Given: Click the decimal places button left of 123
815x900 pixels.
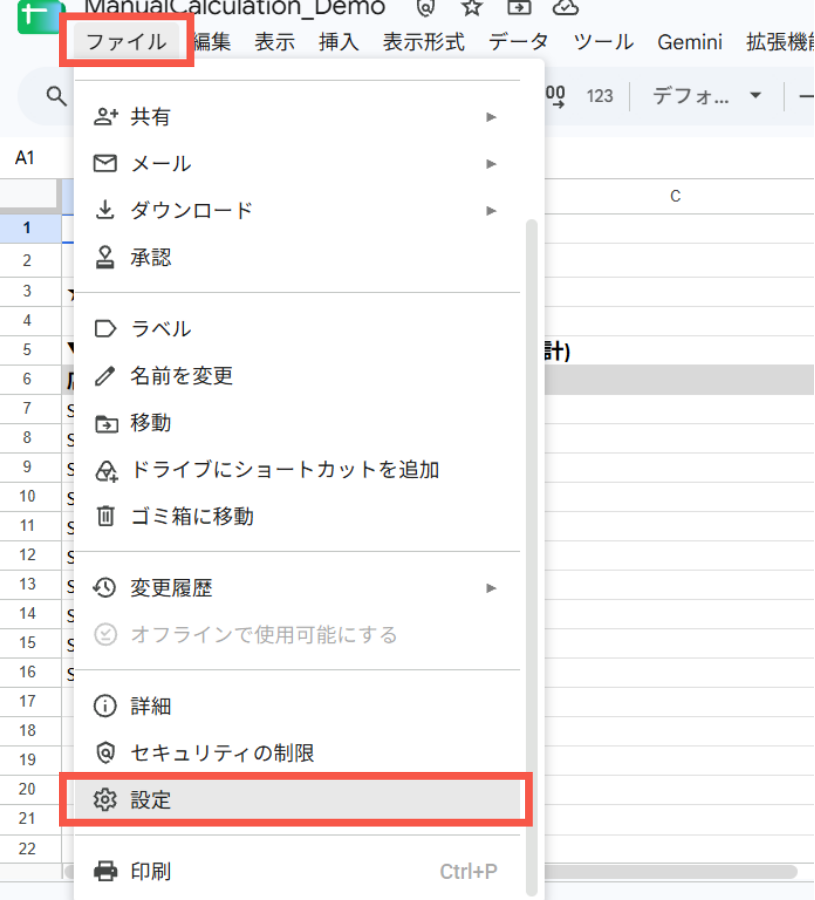Looking at the screenshot, I should click(556, 96).
